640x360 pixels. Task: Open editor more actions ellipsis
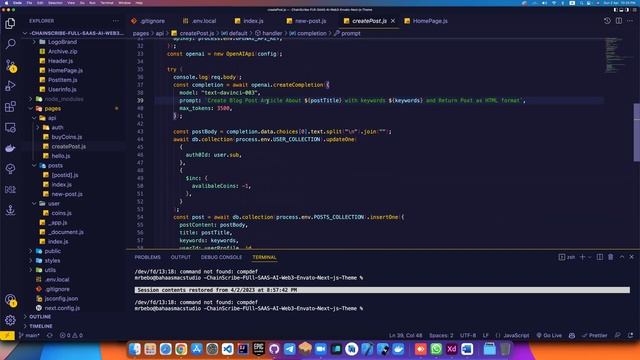pyautogui.click(x=630, y=21)
